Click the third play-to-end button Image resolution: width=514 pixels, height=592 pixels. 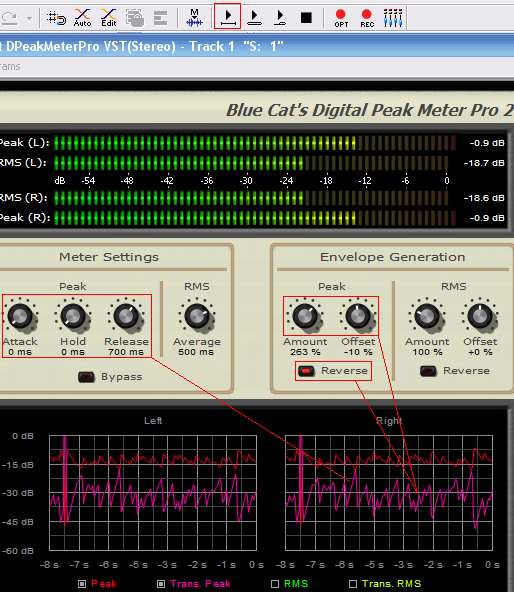(x=280, y=18)
